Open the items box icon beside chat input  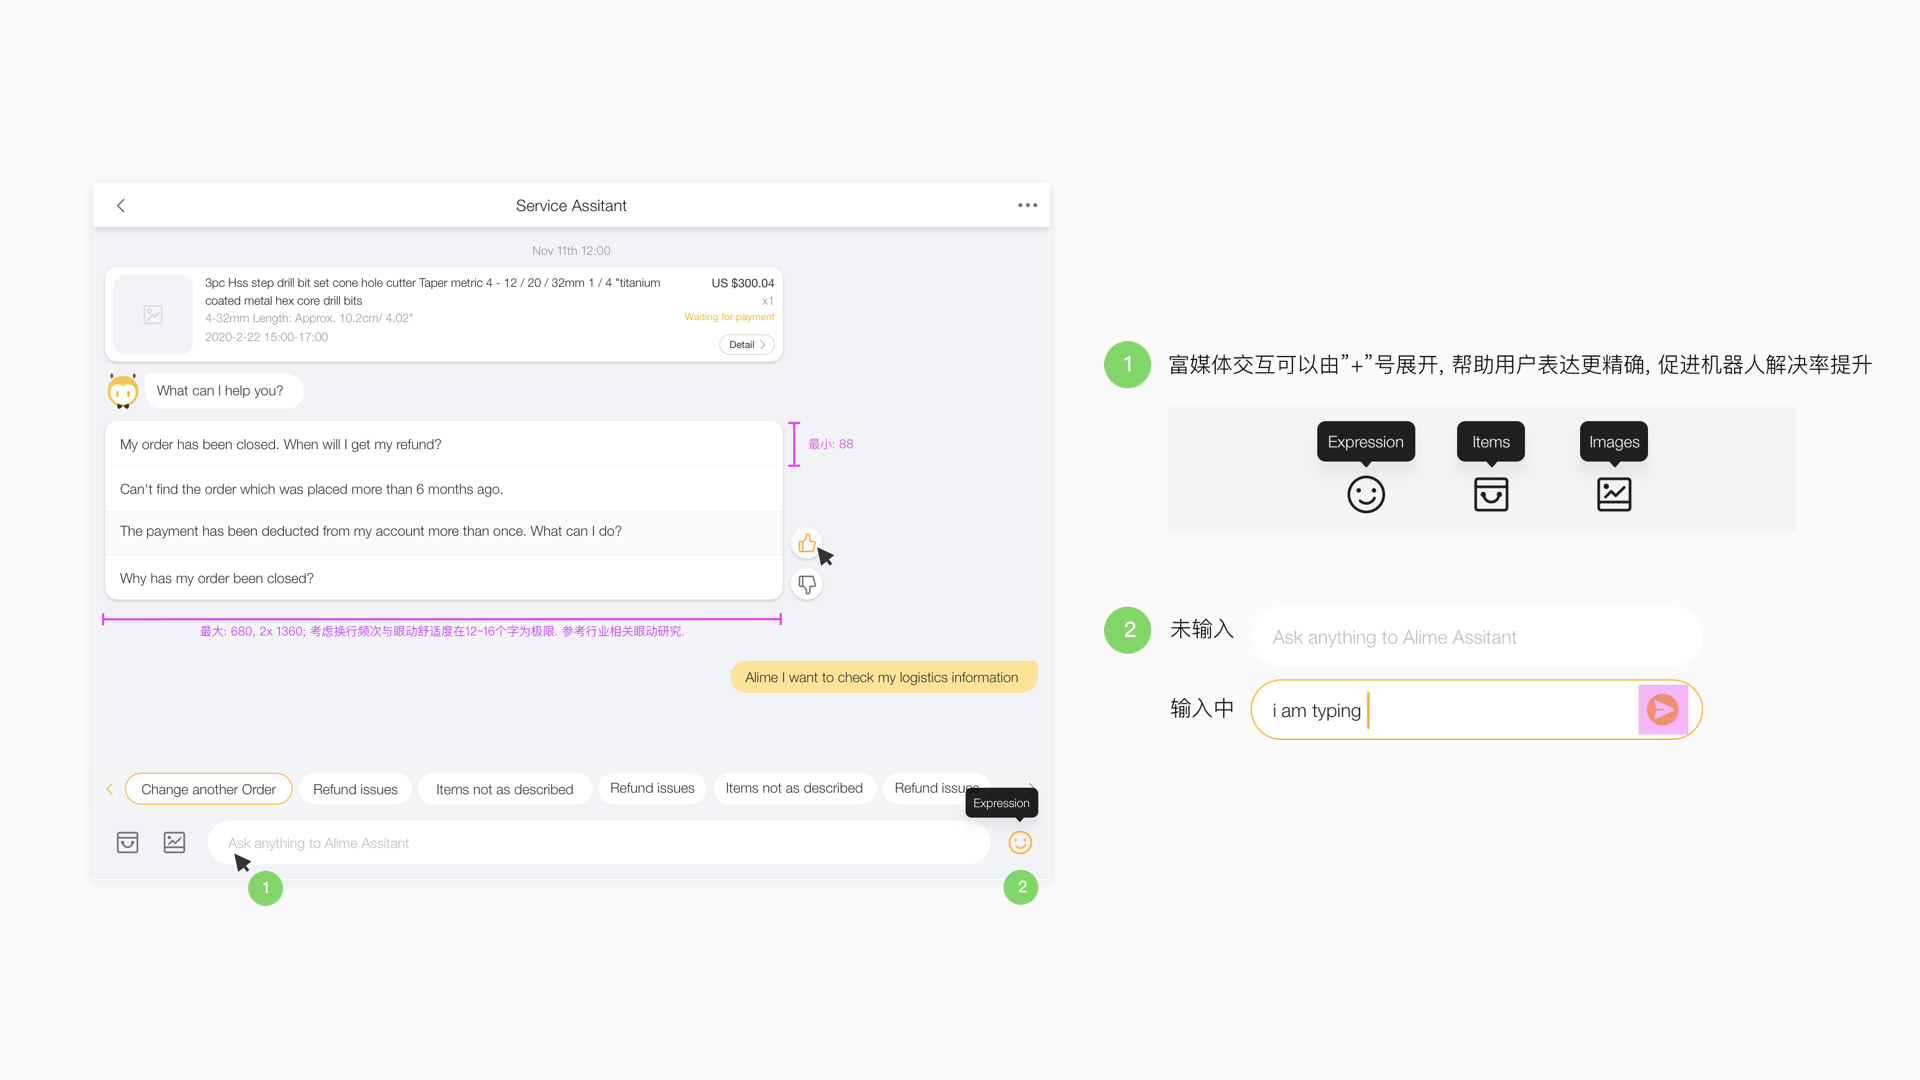pos(127,843)
